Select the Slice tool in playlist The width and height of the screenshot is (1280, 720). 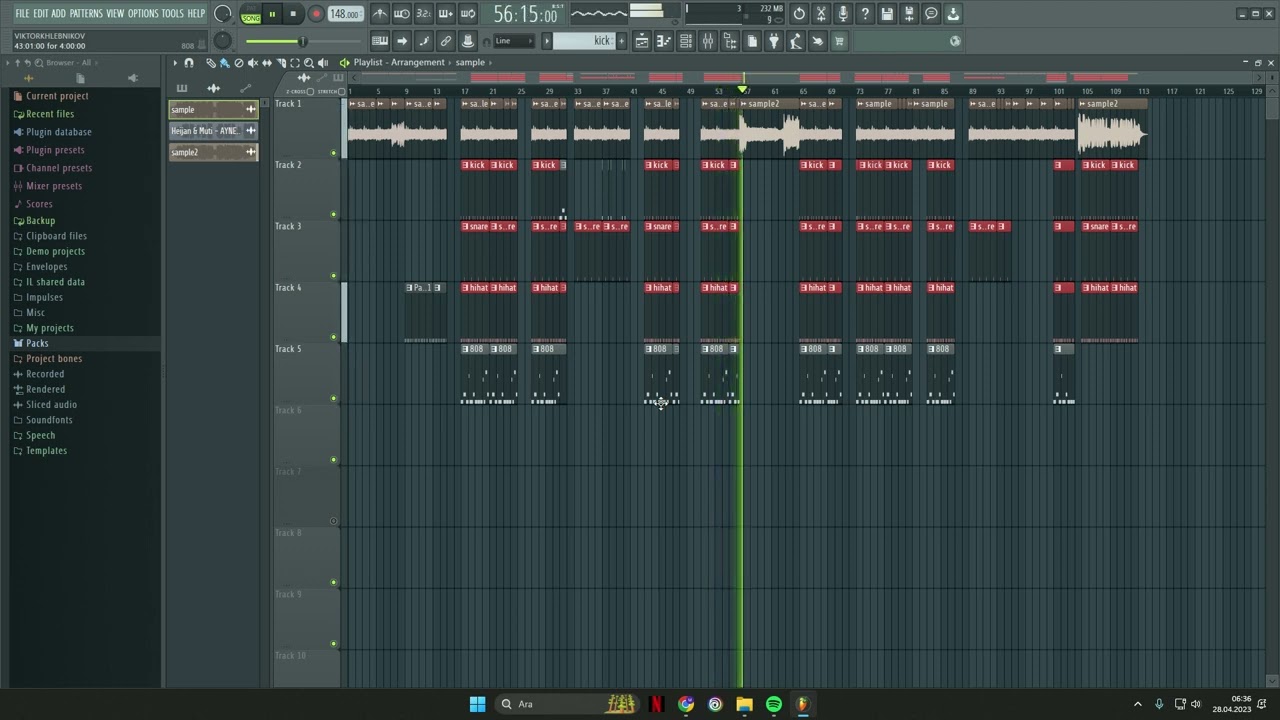(x=281, y=63)
